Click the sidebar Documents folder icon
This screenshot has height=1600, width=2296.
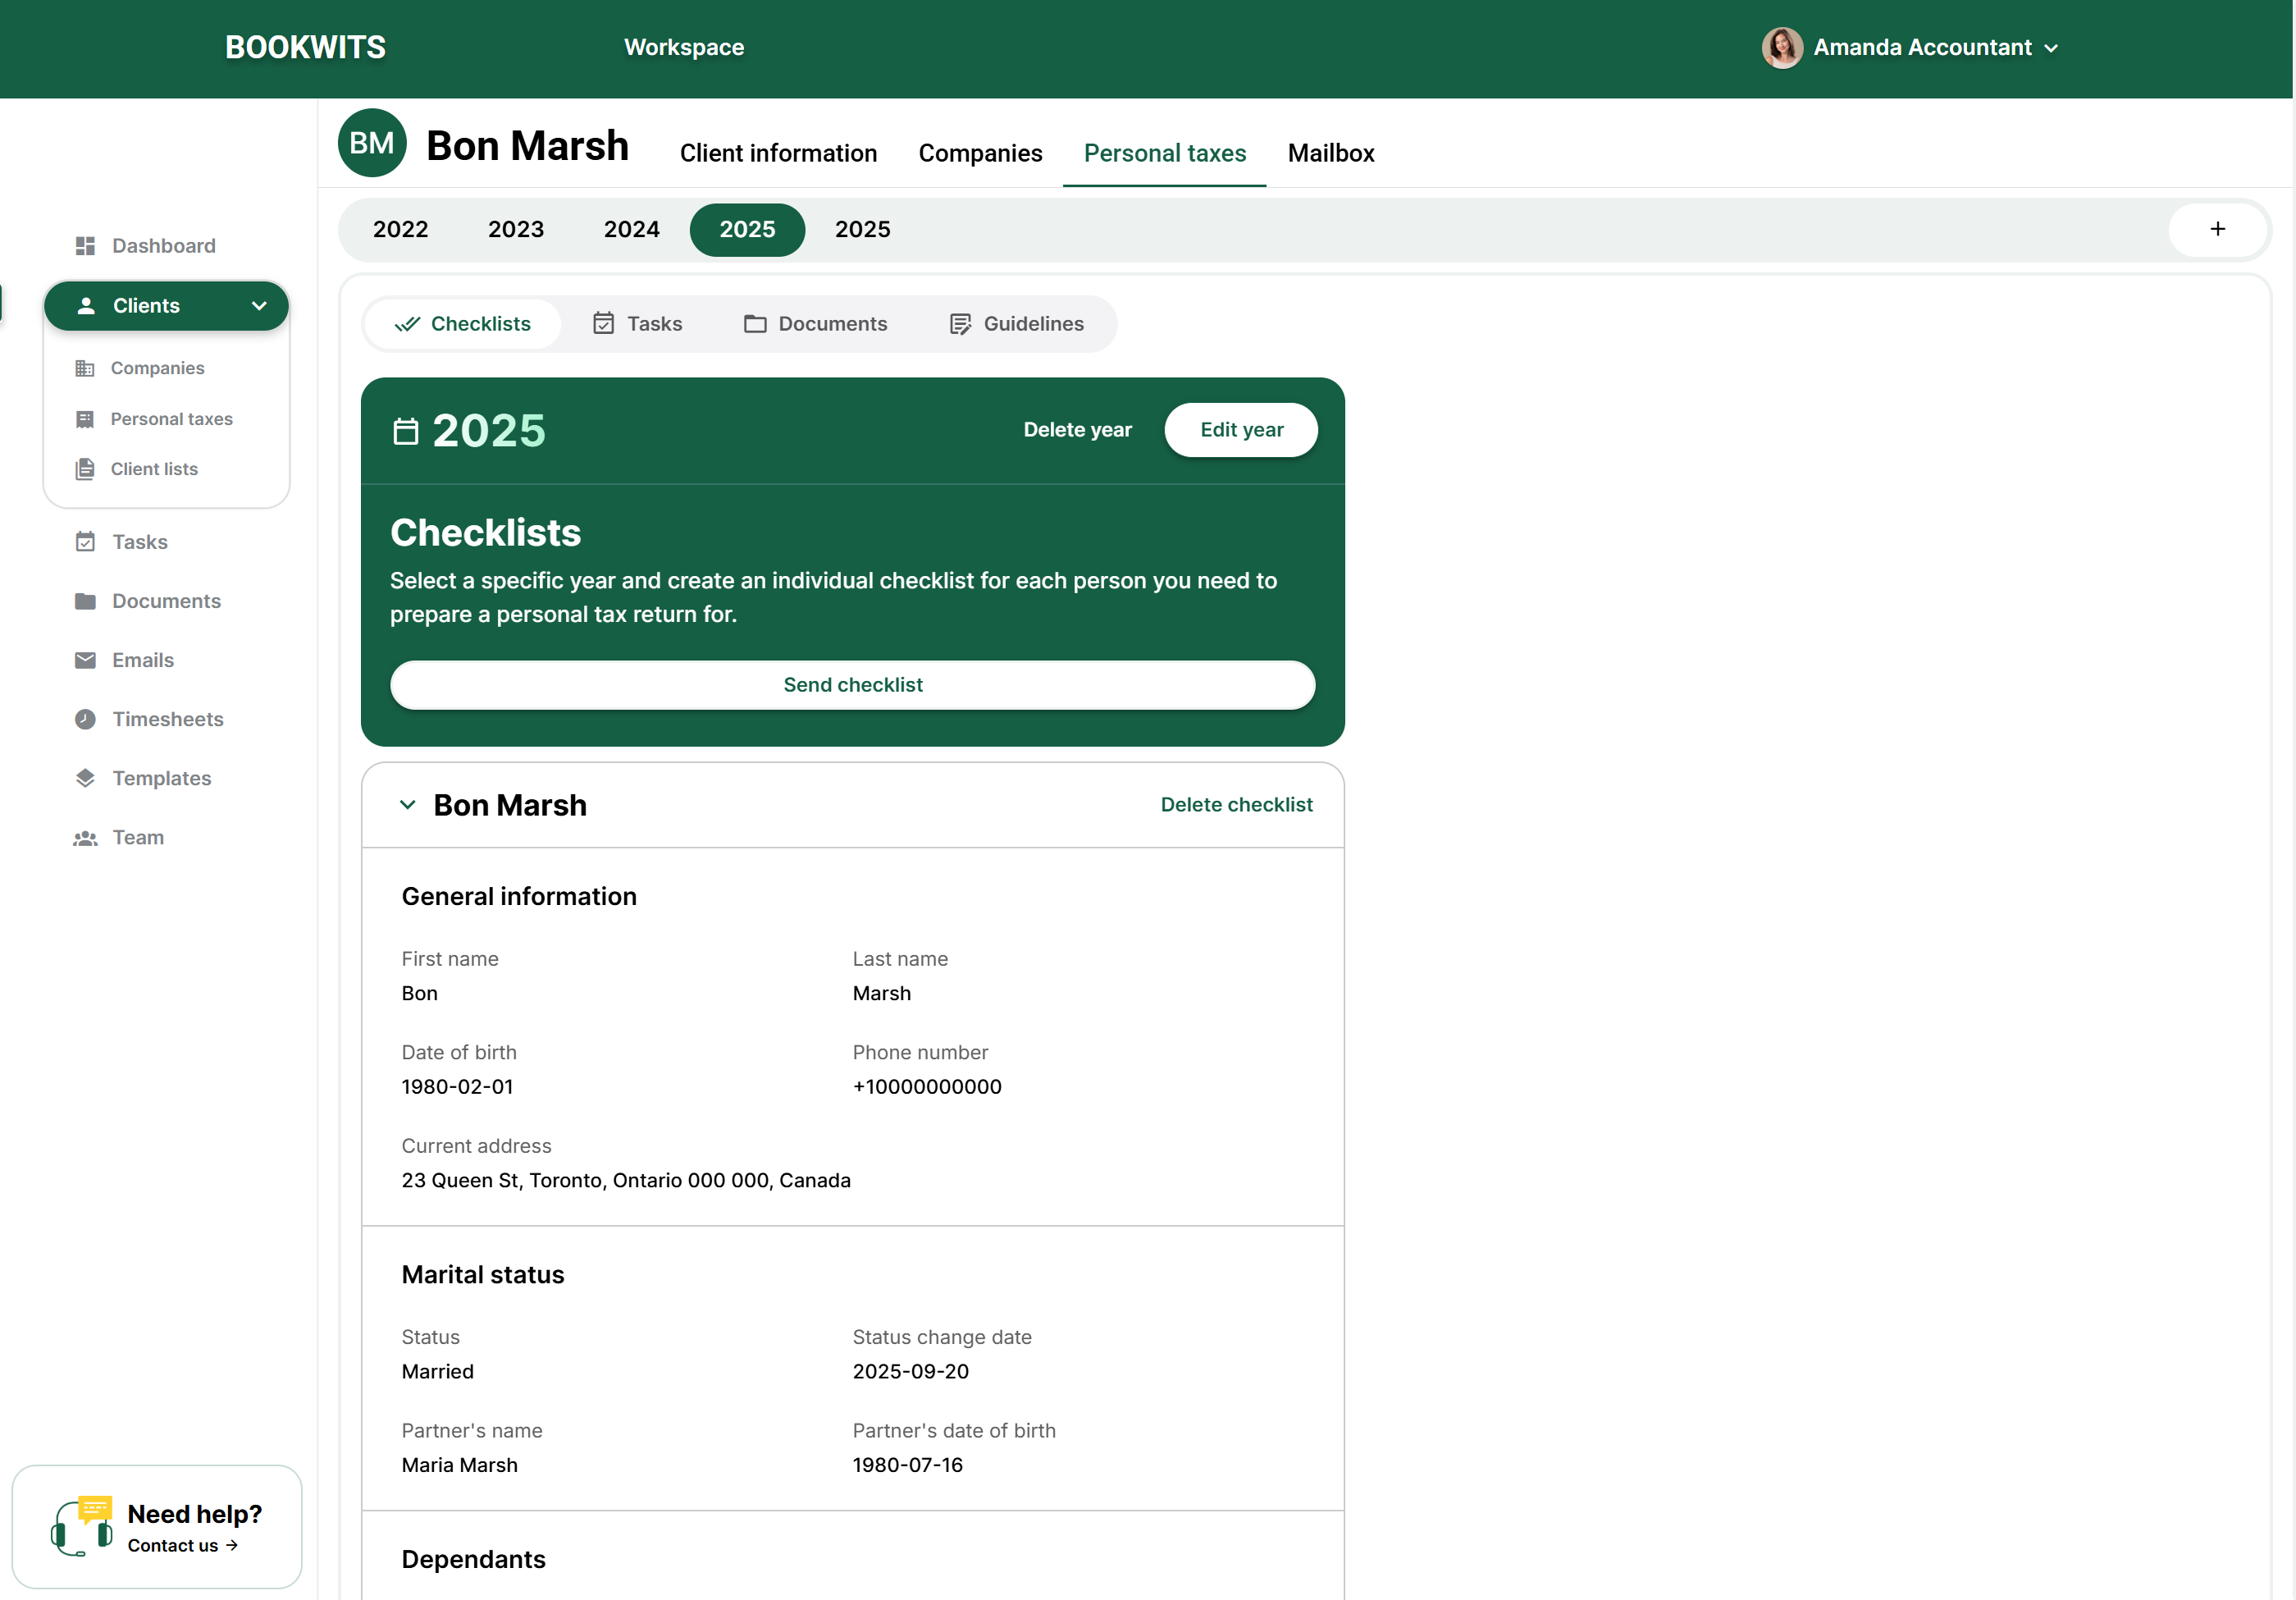[85, 601]
